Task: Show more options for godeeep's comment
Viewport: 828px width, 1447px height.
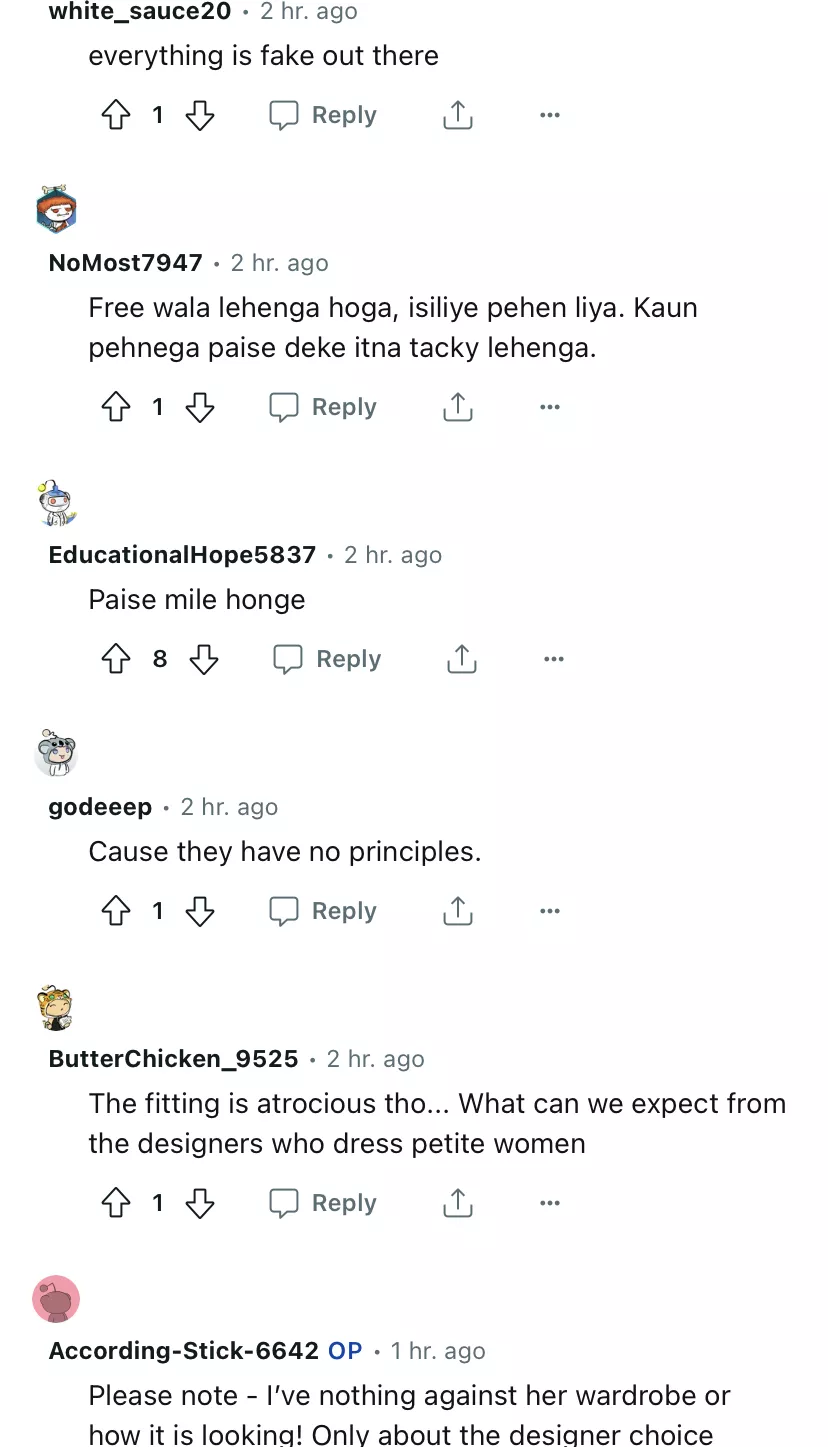Action: point(549,912)
